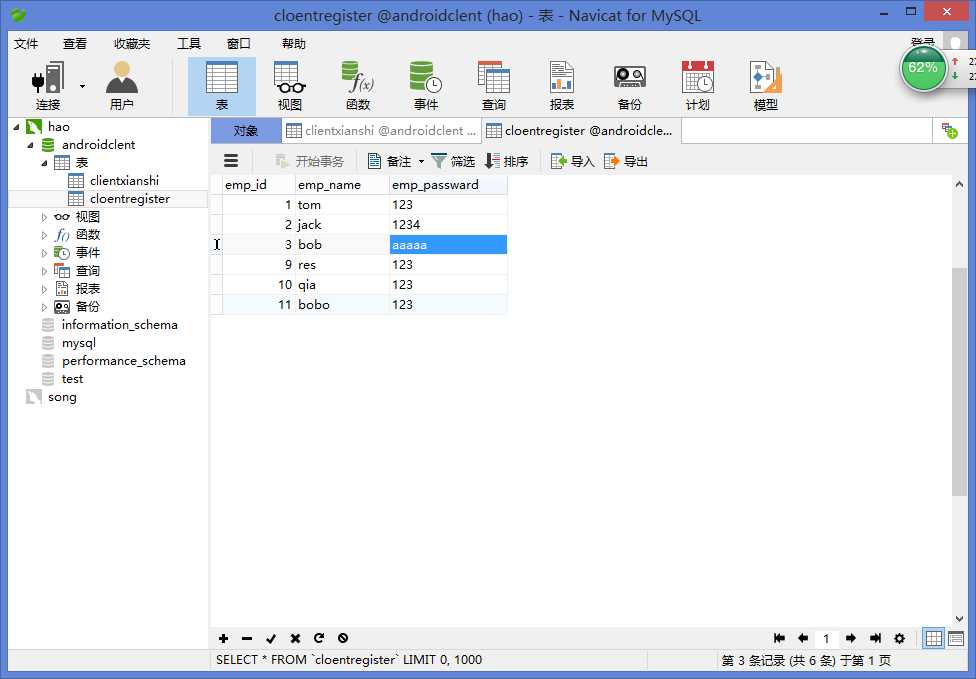Click the emp_passward column header
The height and width of the screenshot is (679, 976).
point(448,185)
